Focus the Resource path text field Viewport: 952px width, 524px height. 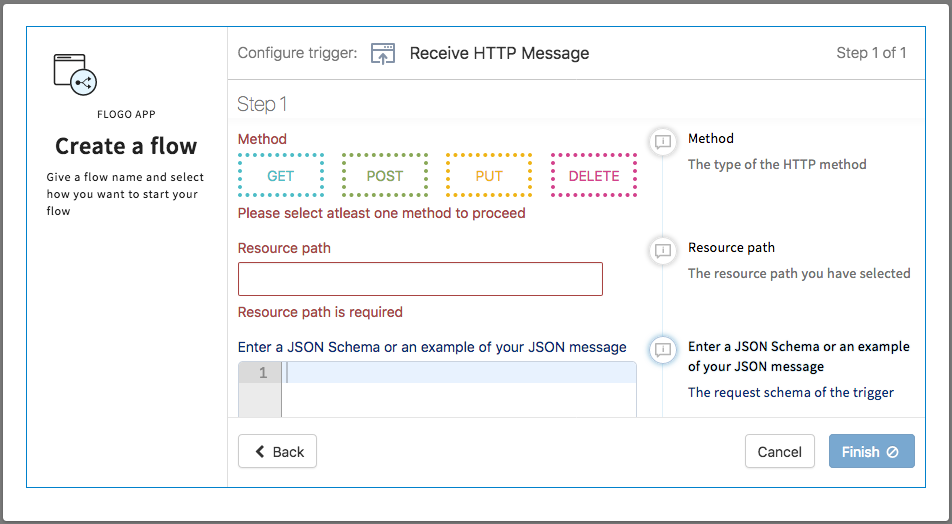420,279
